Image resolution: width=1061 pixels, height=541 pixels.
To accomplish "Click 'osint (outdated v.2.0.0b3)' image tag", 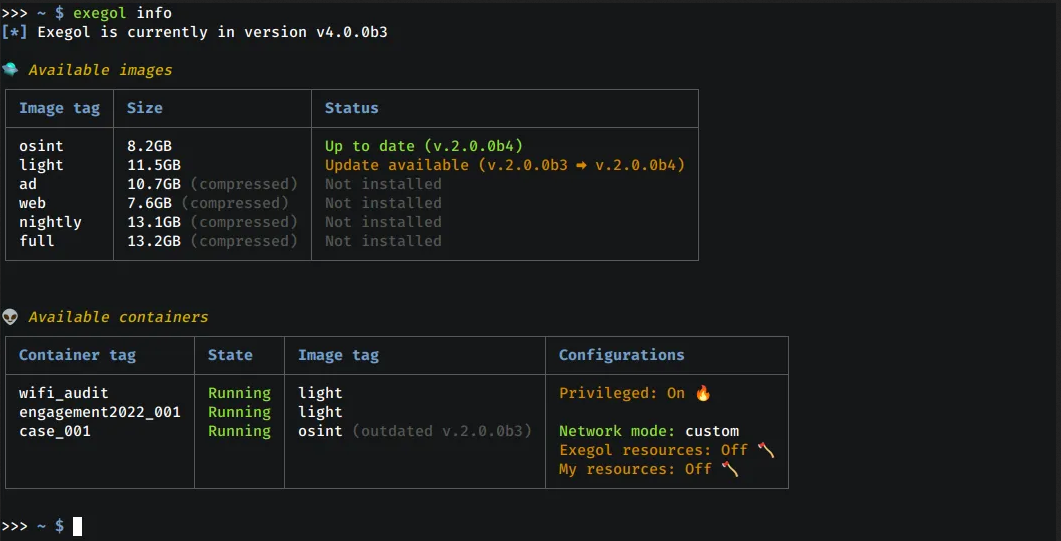I will [415, 431].
